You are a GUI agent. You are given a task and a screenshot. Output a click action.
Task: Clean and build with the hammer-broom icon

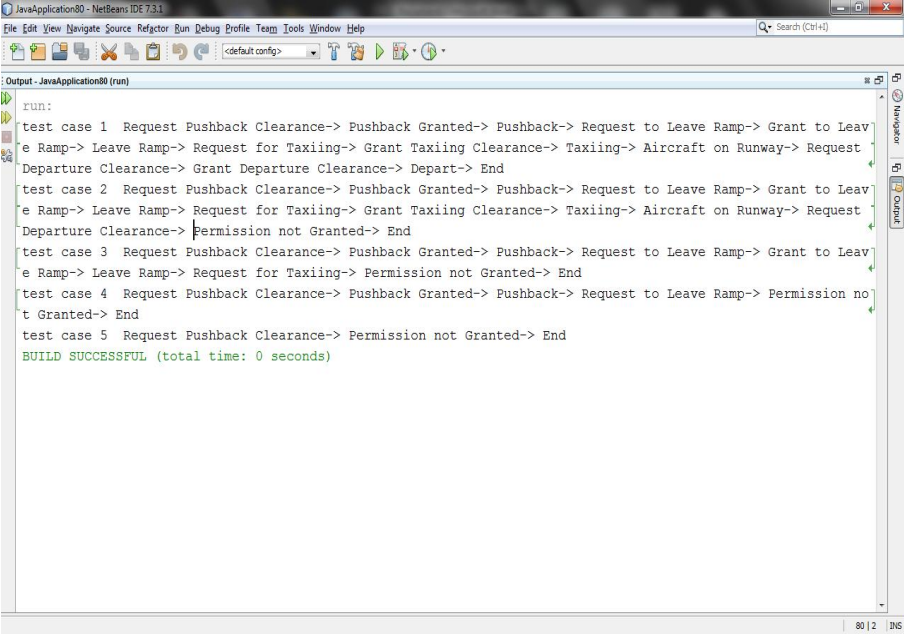356,52
